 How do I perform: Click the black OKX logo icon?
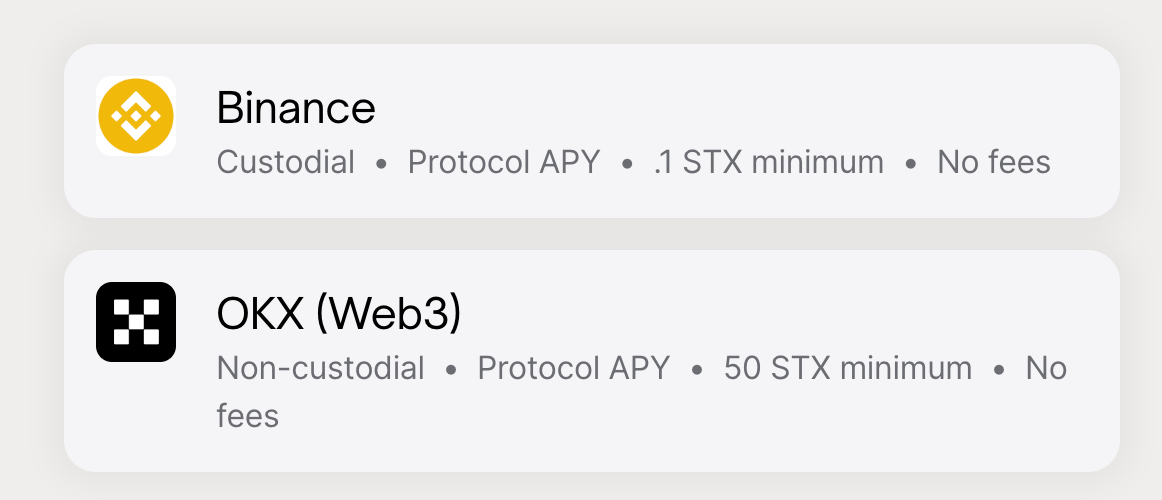click(x=136, y=322)
